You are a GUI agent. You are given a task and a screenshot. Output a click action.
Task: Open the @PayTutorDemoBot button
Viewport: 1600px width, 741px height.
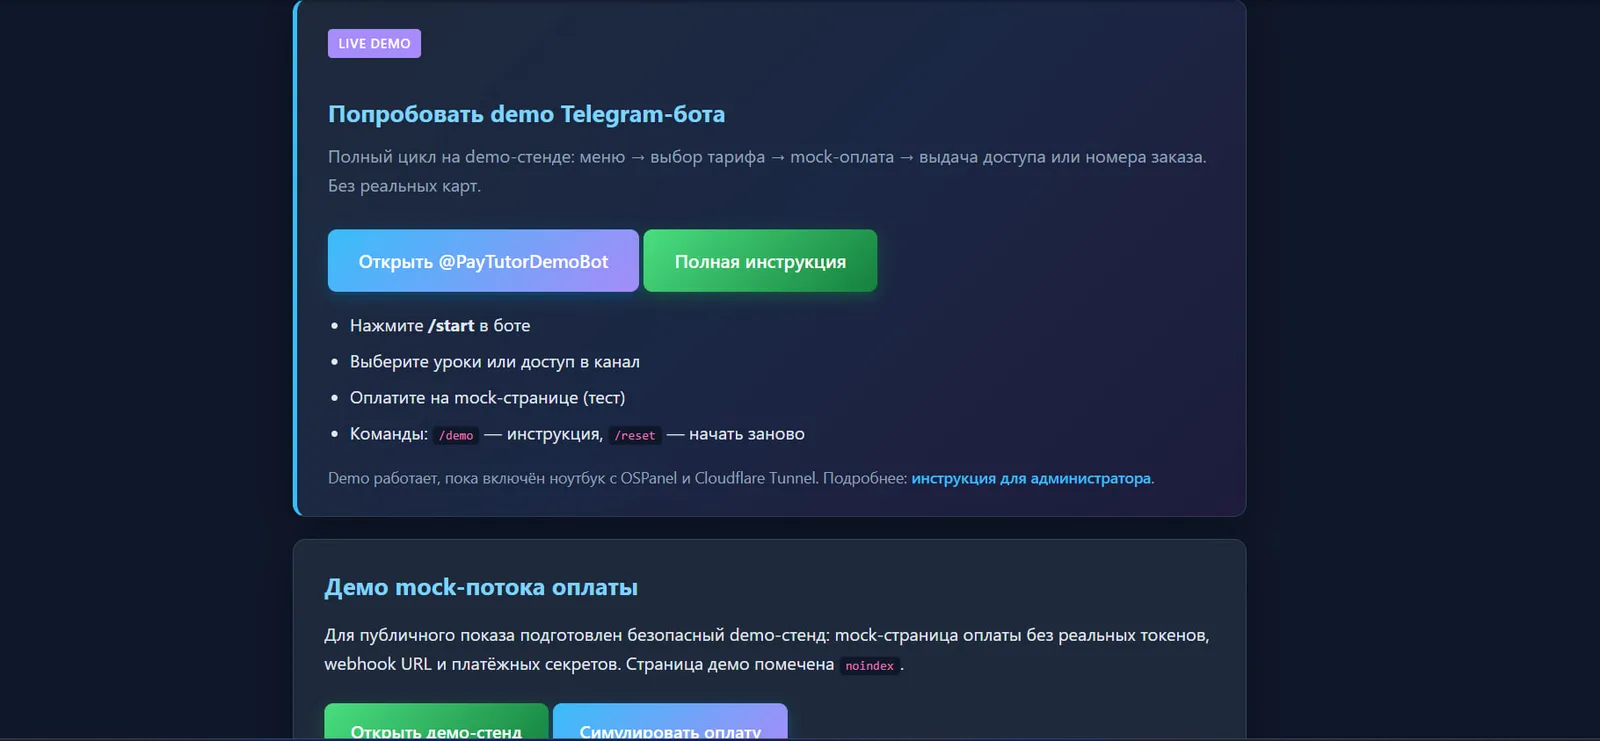(483, 261)
